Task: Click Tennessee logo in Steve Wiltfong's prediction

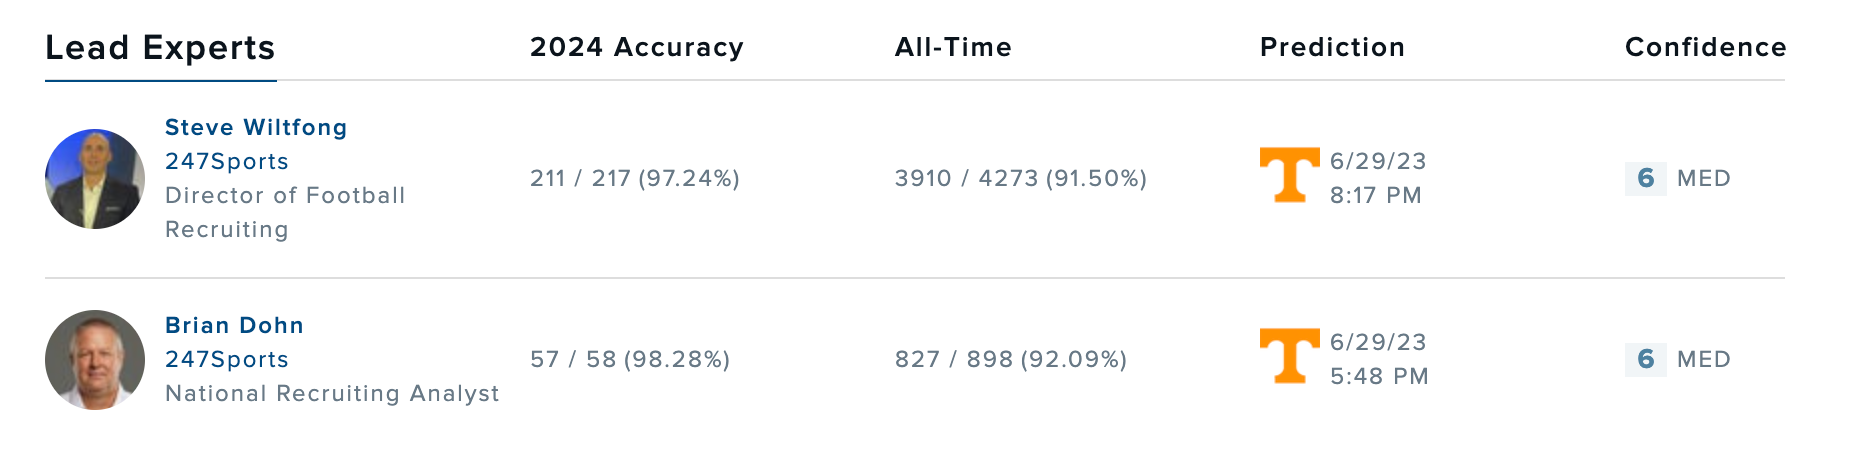Action: [1289, 175]
